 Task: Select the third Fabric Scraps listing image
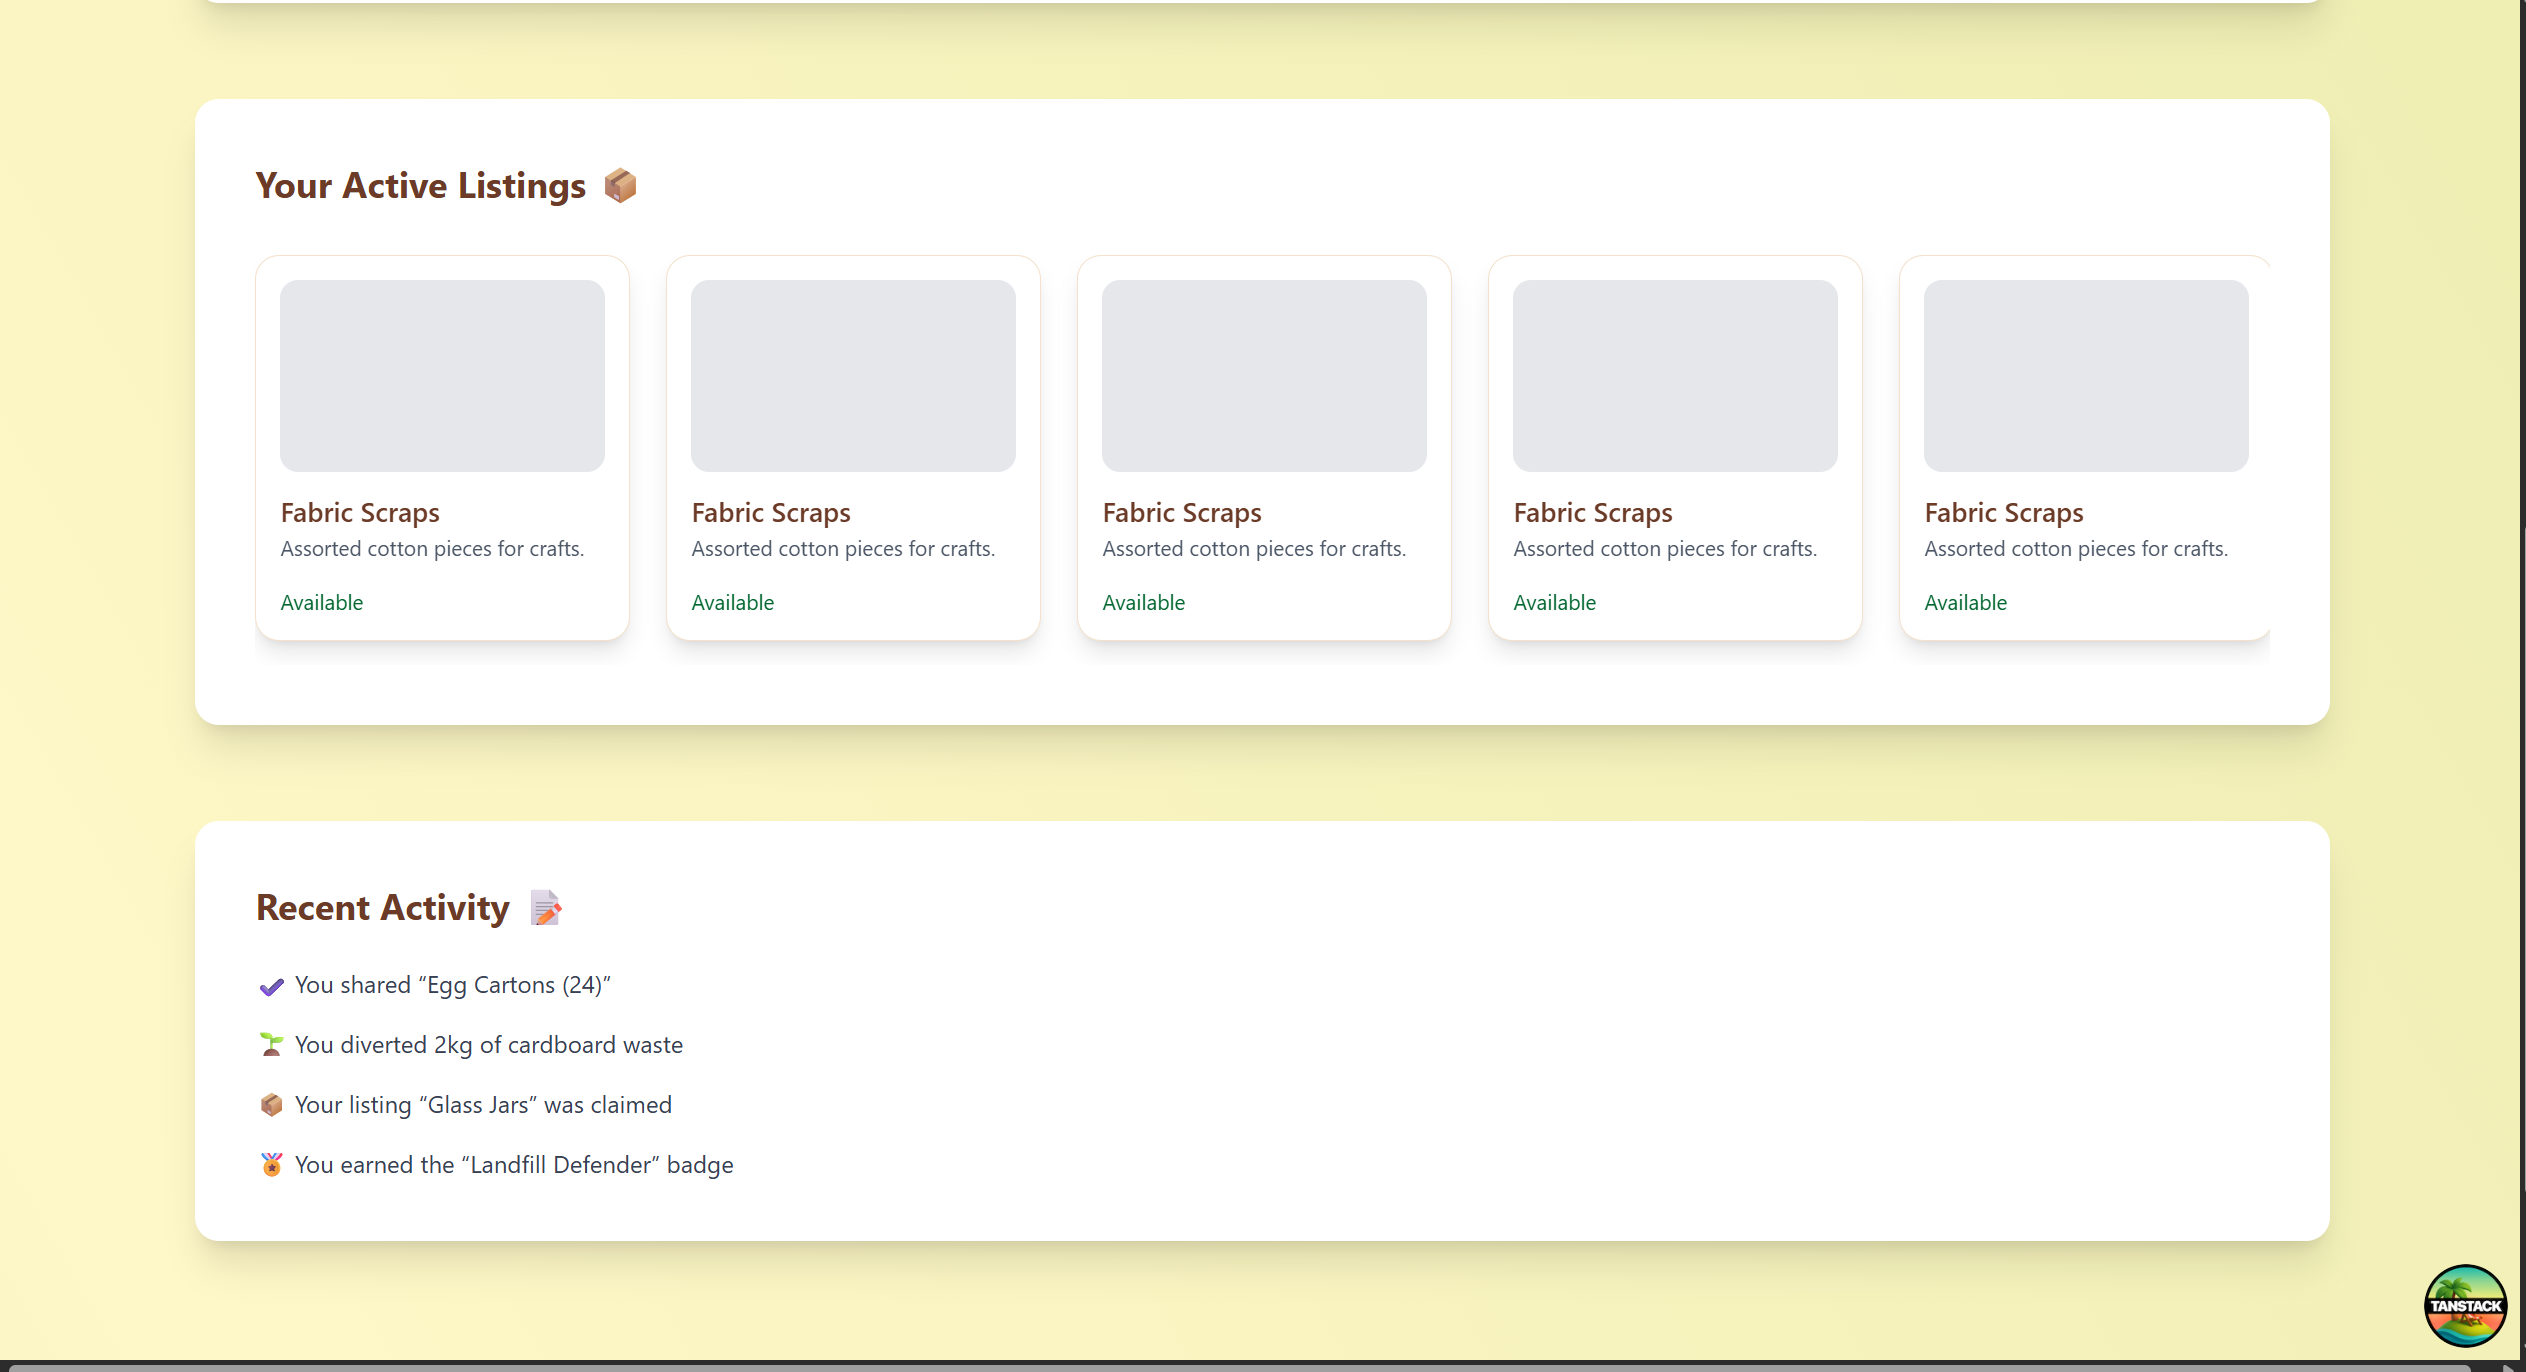click(1264, 376)
